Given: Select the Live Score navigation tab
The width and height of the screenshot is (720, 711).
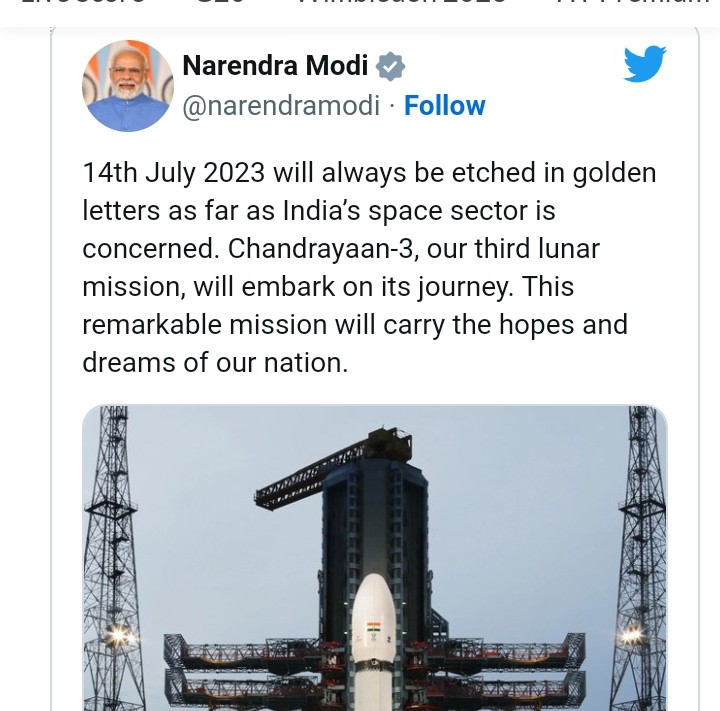Looking at the screenshot, I should point(83,3).
